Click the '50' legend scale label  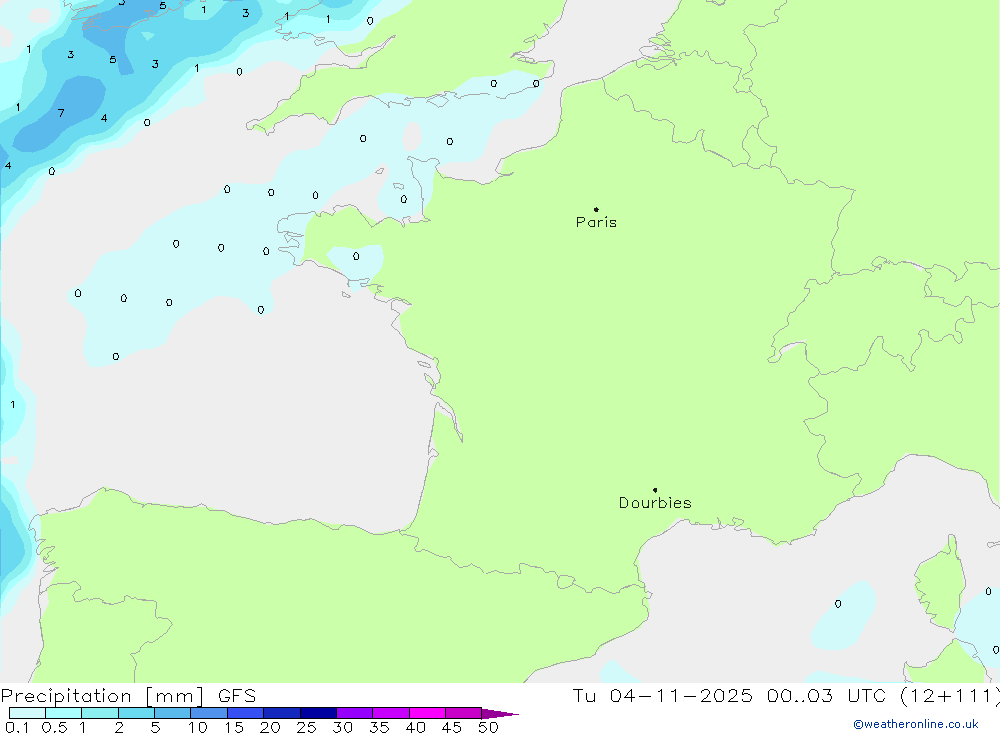[488, 727]
